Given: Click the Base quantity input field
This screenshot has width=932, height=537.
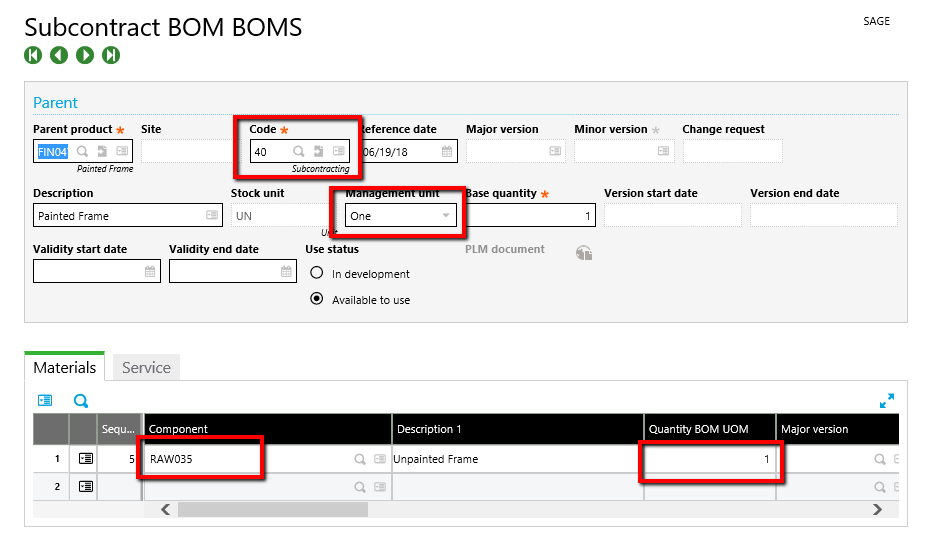Looking at the screenshot, I should click(530, 216).
